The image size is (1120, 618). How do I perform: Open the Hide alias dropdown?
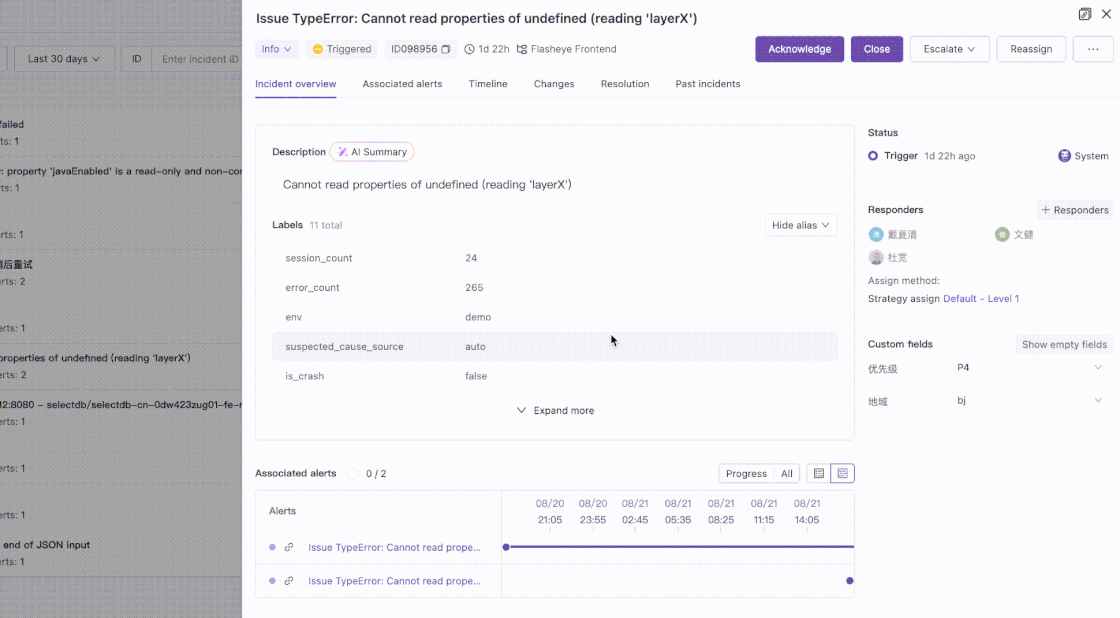pyautogui.click(x=801, y=225)
